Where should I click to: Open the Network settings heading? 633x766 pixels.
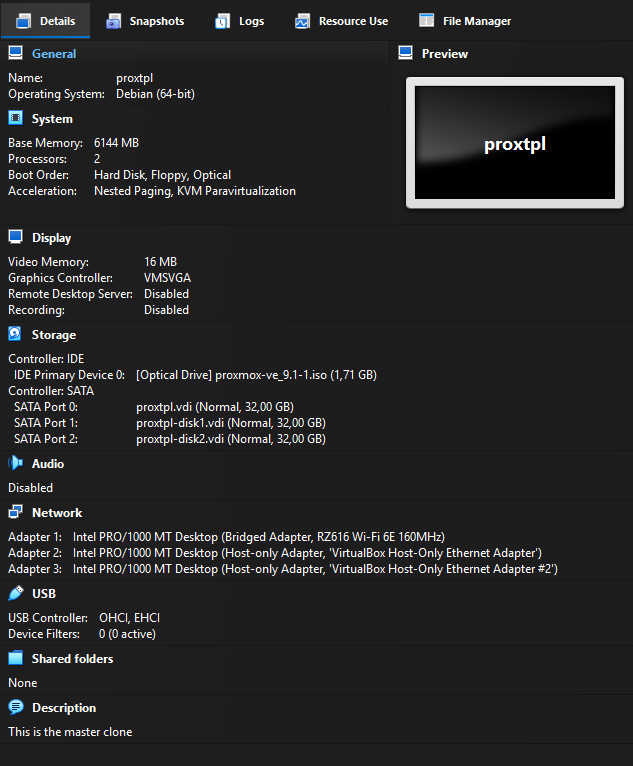click(57, 513)
